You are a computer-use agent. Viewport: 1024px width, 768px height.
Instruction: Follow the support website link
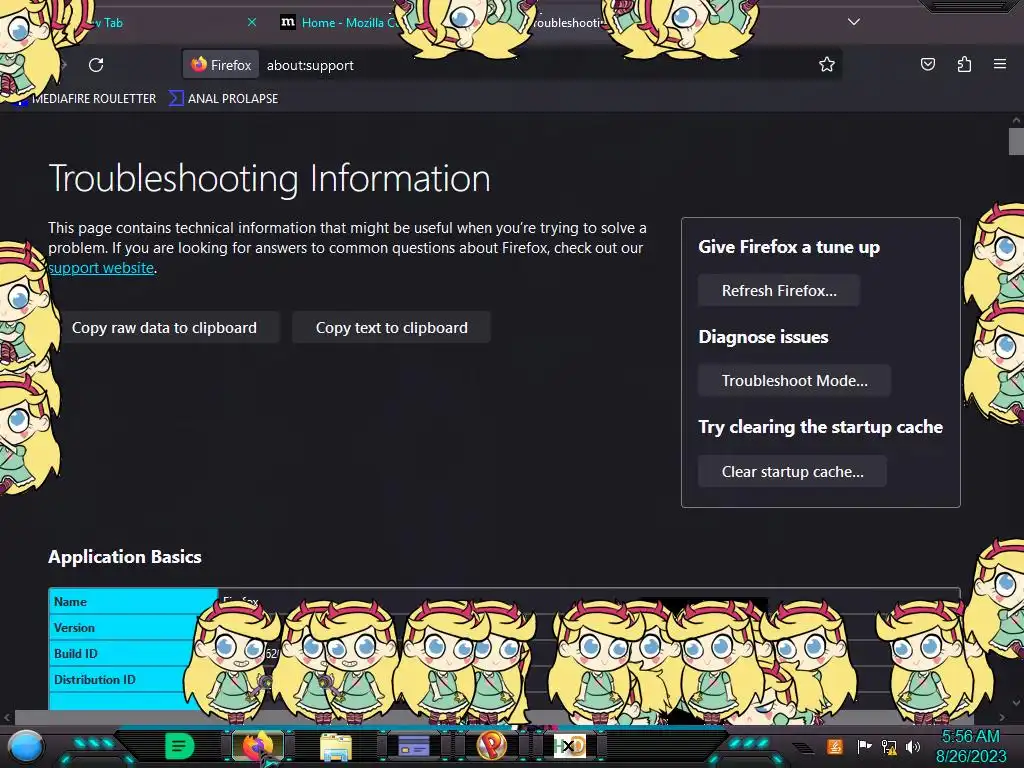[101, 268]
